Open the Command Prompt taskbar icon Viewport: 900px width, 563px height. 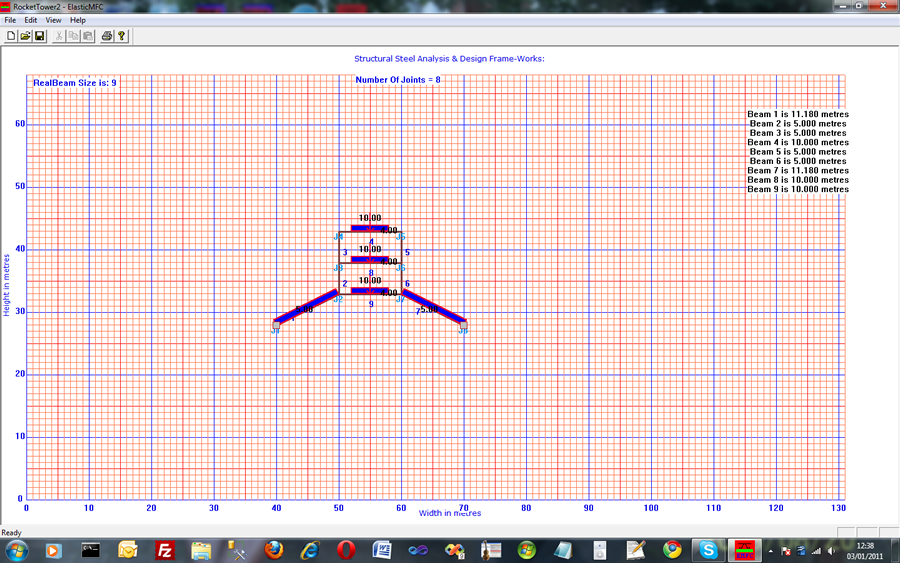coord(90,551)
